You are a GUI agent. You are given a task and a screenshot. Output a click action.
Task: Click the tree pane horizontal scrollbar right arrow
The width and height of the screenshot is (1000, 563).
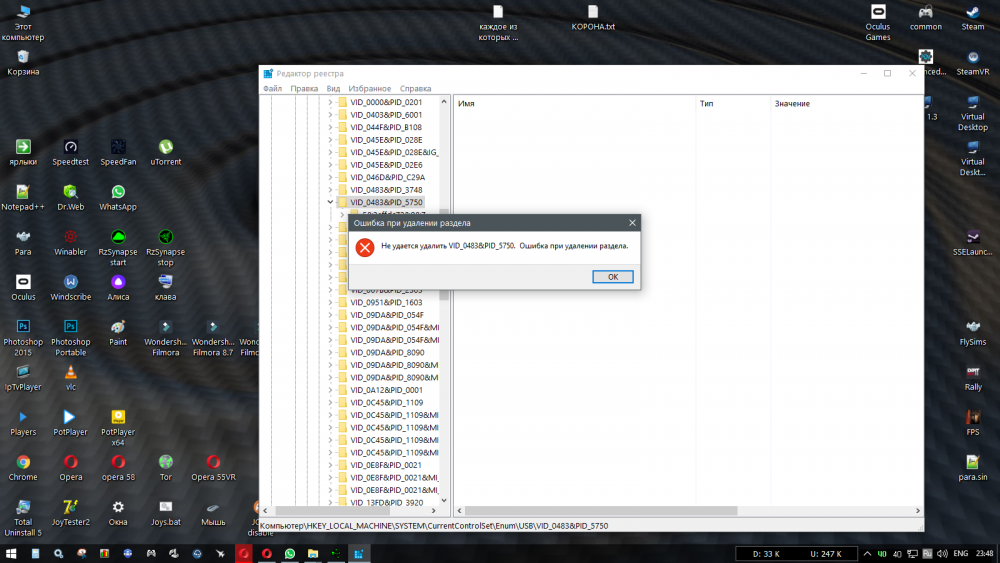pyautogui.click(x=434, y=511)
